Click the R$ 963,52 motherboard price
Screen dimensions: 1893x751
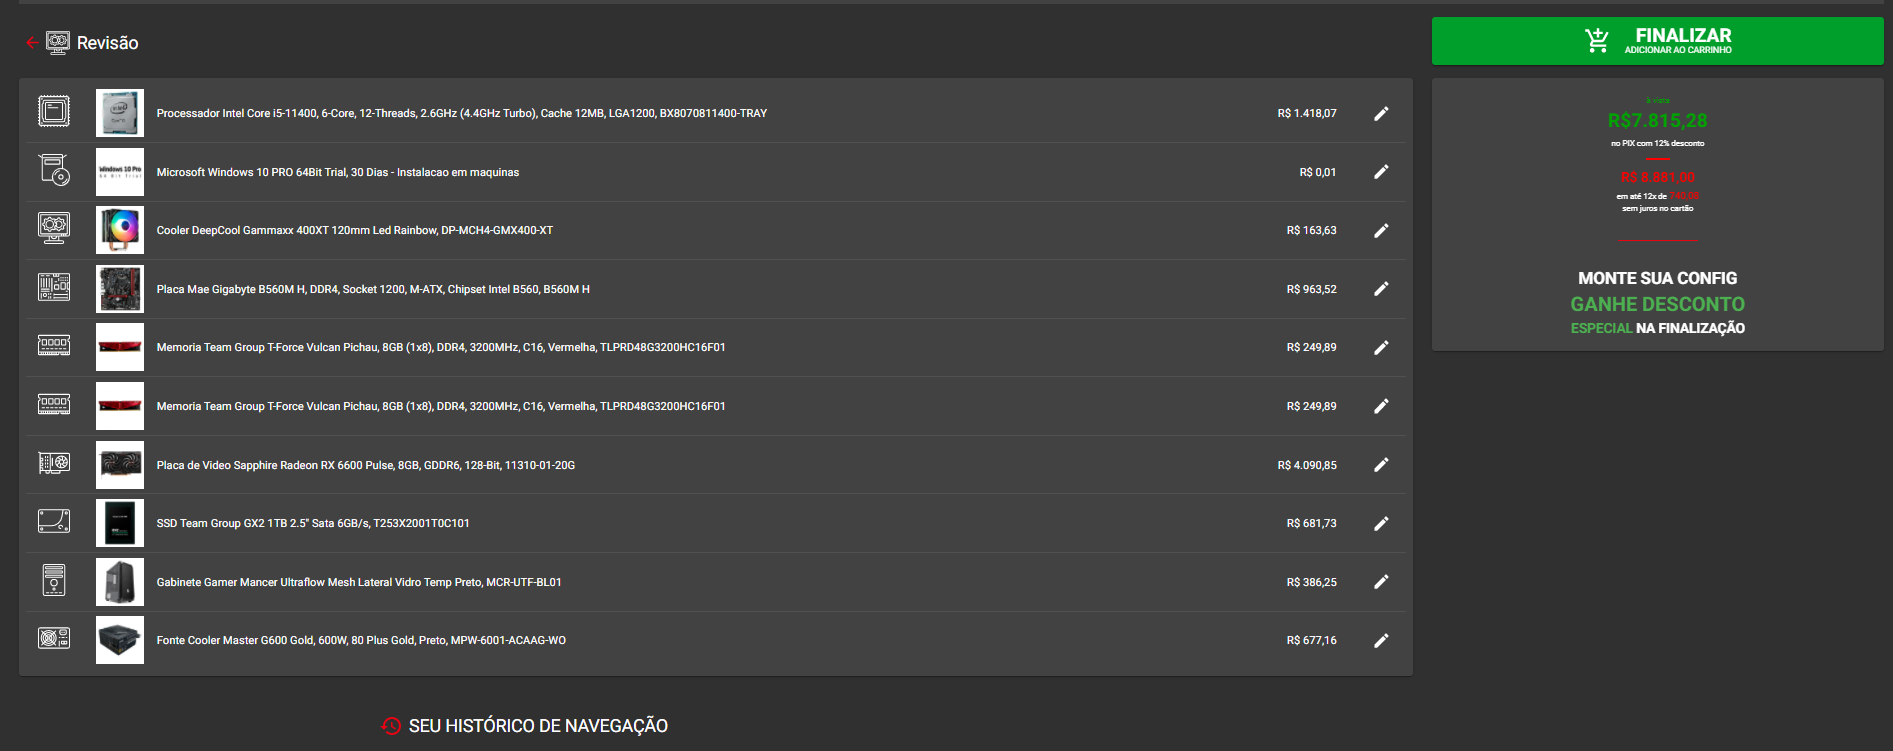(1312, 289)
